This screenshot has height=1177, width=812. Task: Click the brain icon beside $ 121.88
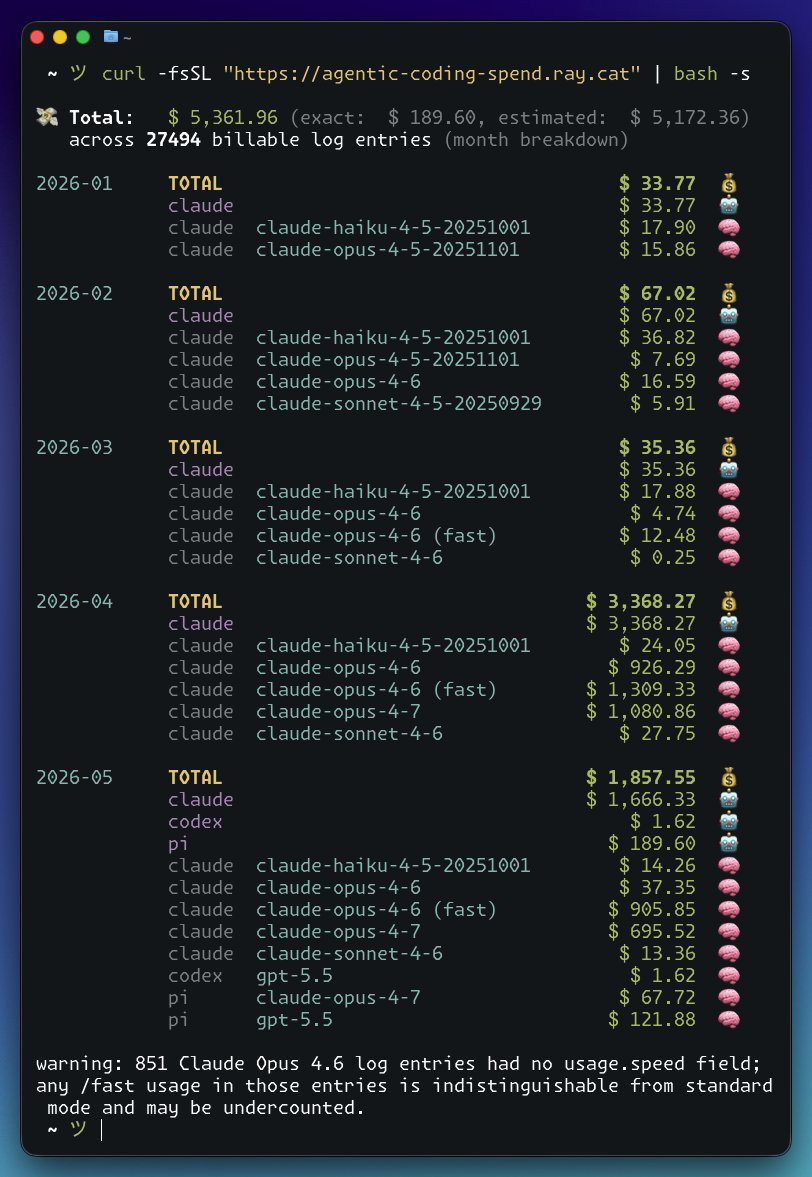tap(729, 1019)
